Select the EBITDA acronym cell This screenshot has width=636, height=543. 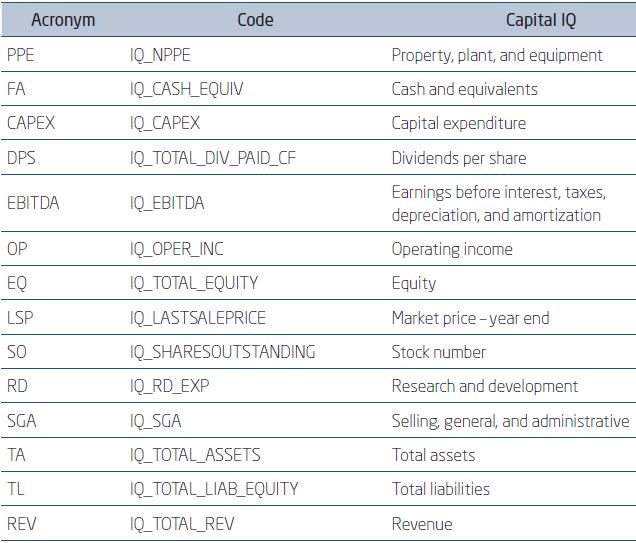pos(33,203)
